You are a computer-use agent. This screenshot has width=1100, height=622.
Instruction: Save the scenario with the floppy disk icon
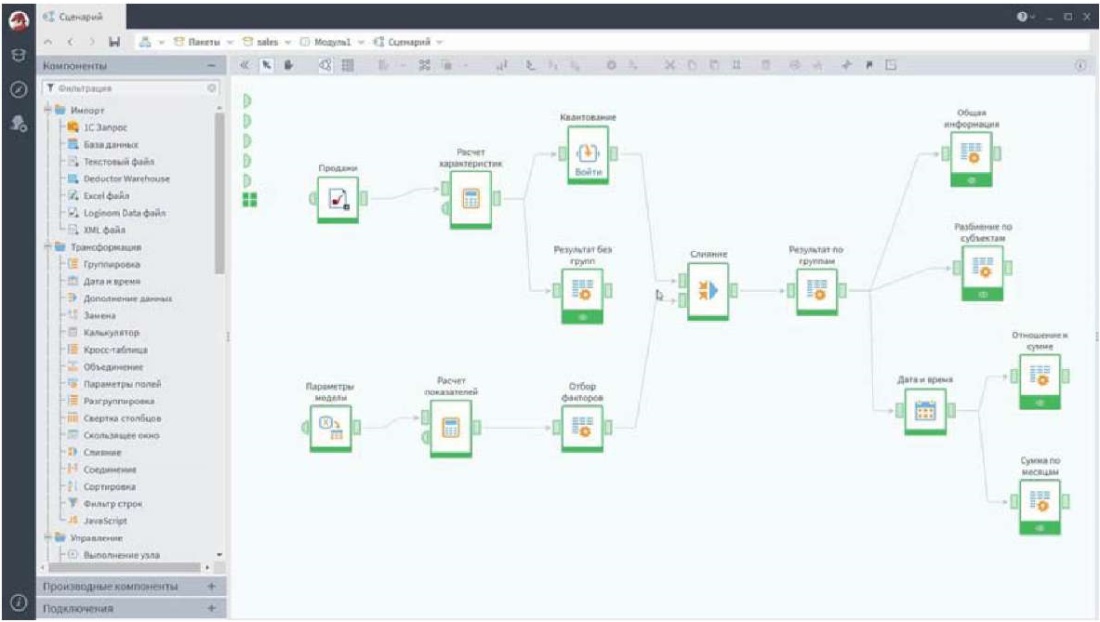(114, 42)
